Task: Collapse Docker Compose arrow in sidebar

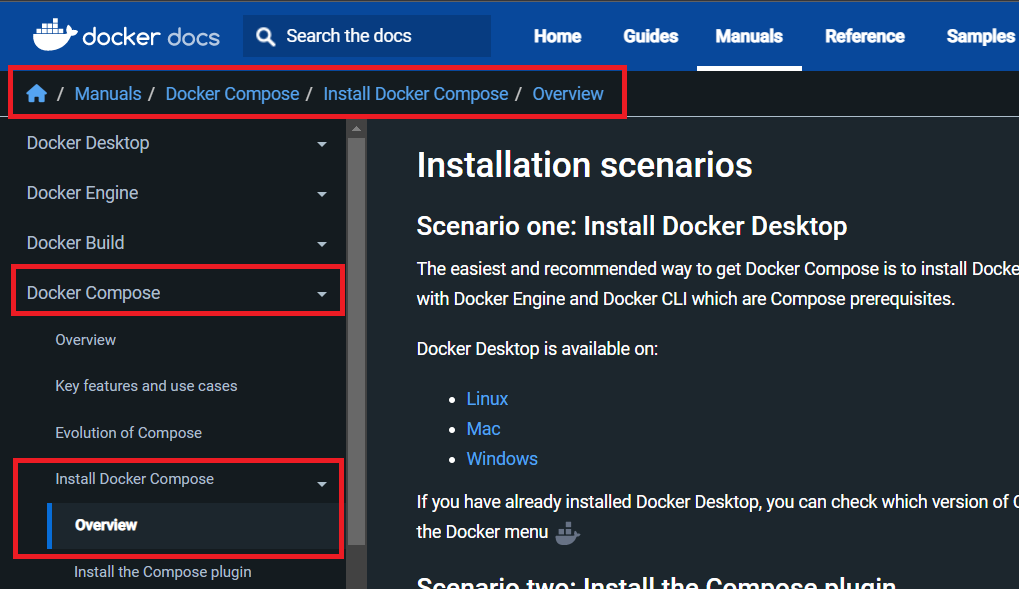Action: click(x=322, y=294)
